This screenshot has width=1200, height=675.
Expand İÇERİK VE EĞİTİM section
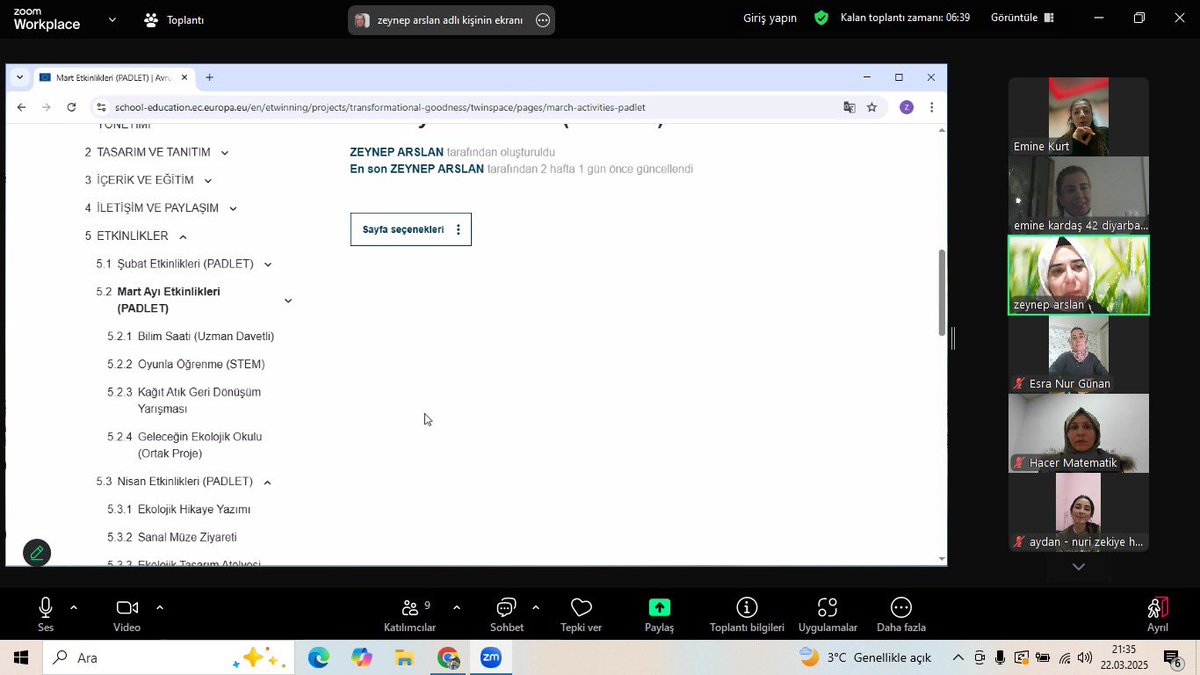[207, 181]
